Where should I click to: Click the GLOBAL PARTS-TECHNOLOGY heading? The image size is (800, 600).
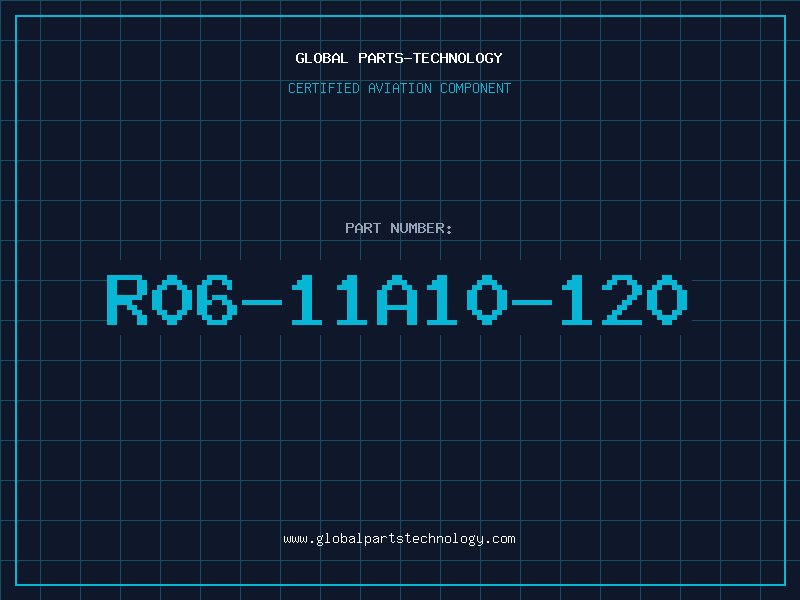coord(399,58)
